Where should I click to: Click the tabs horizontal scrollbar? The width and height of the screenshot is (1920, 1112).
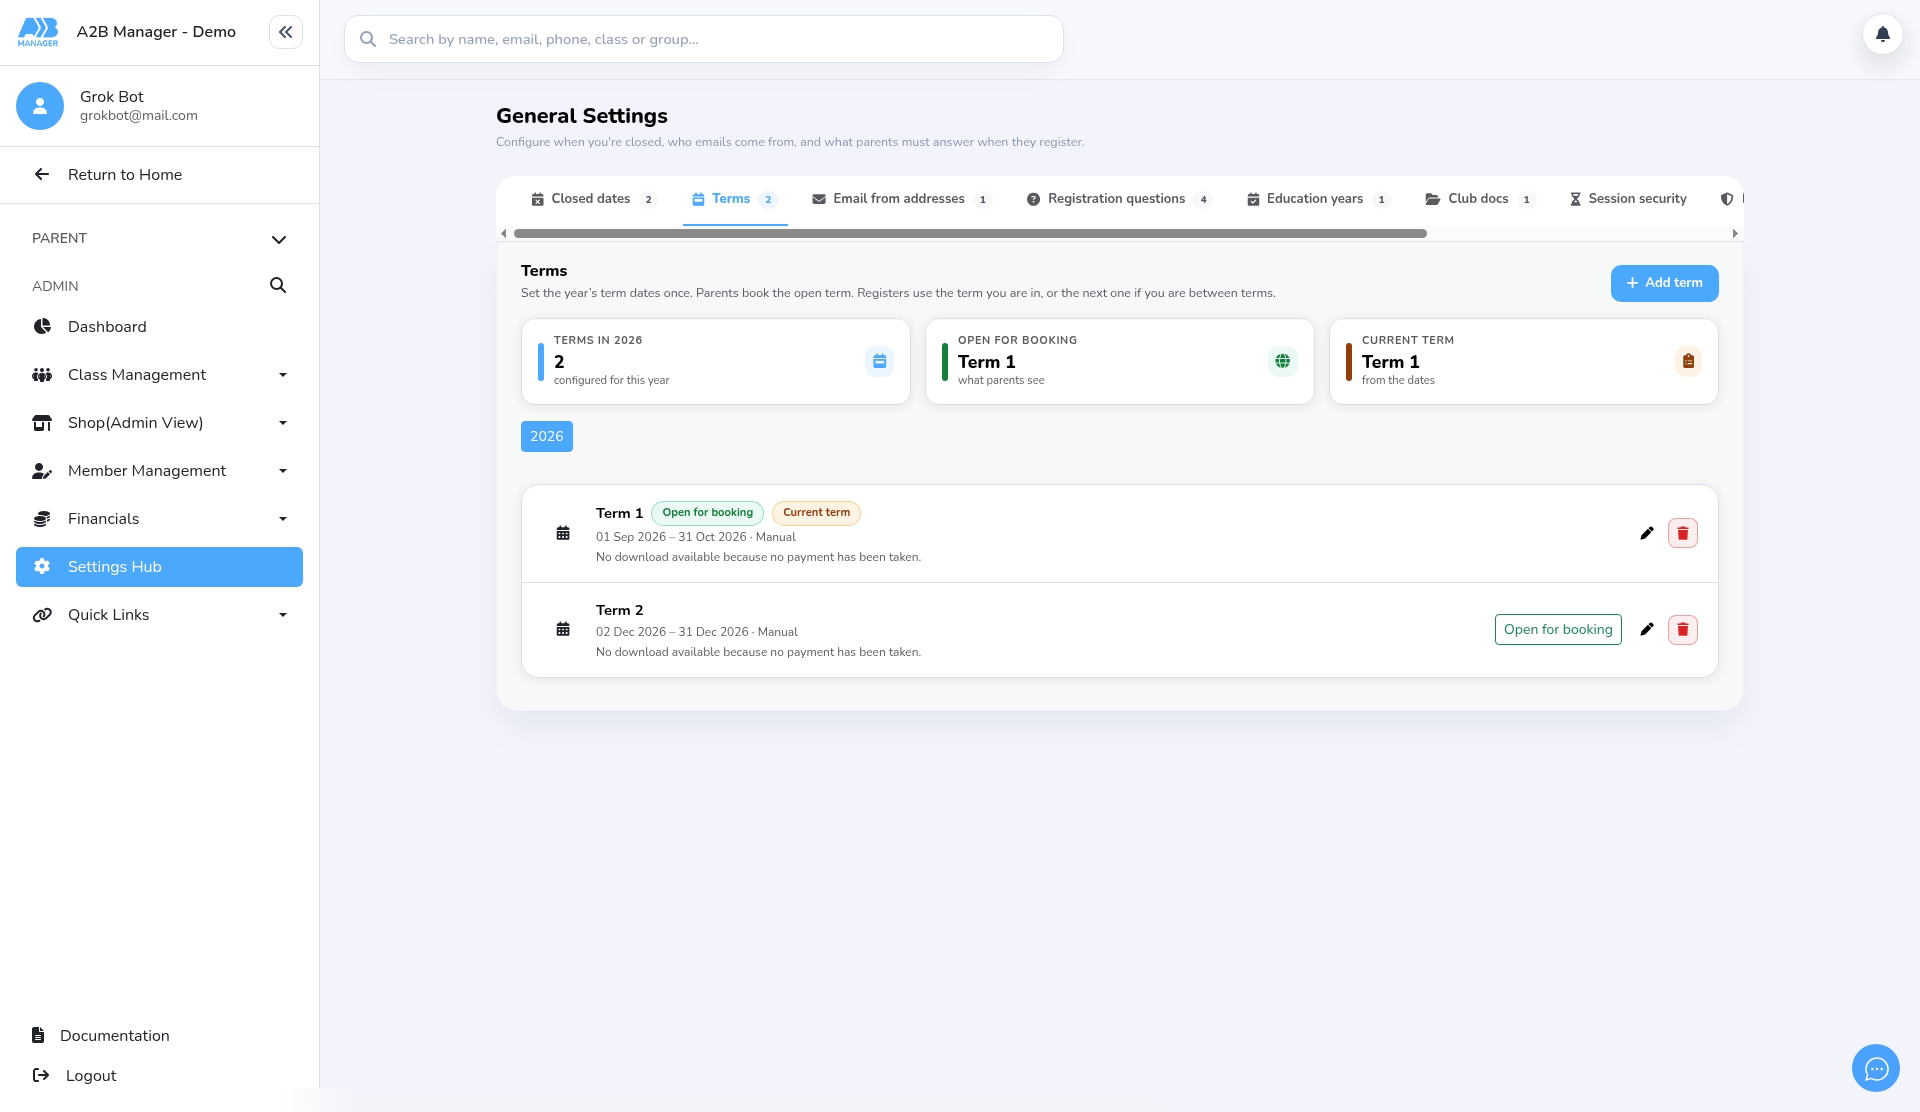(x=970, y=233)
